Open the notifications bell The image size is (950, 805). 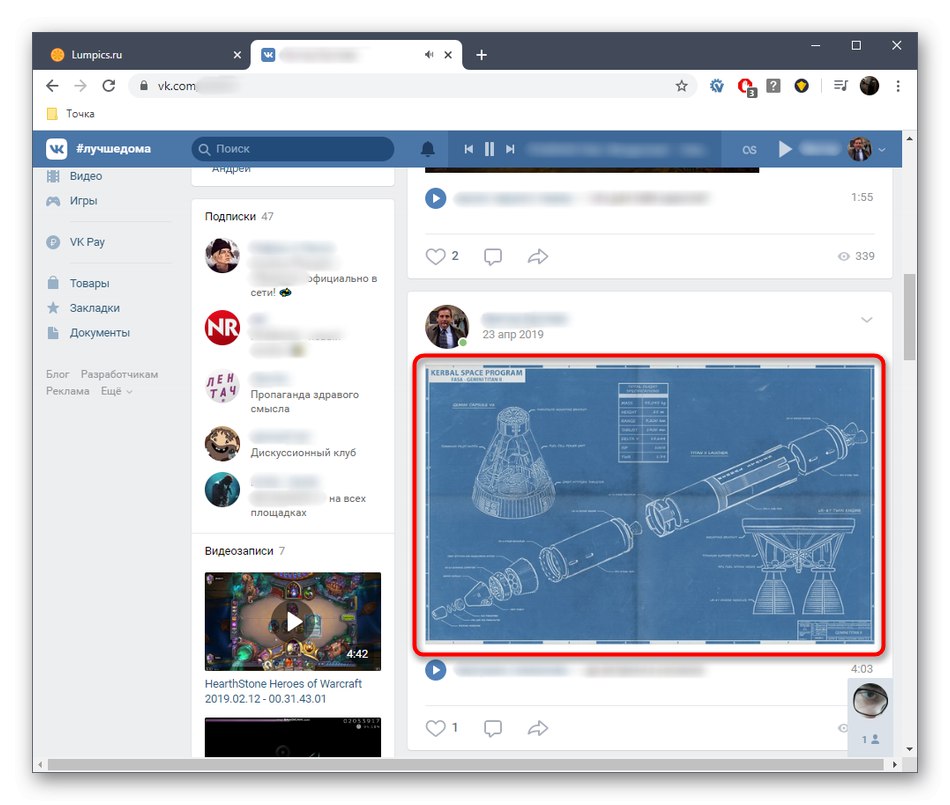click(x=427, y=148)
